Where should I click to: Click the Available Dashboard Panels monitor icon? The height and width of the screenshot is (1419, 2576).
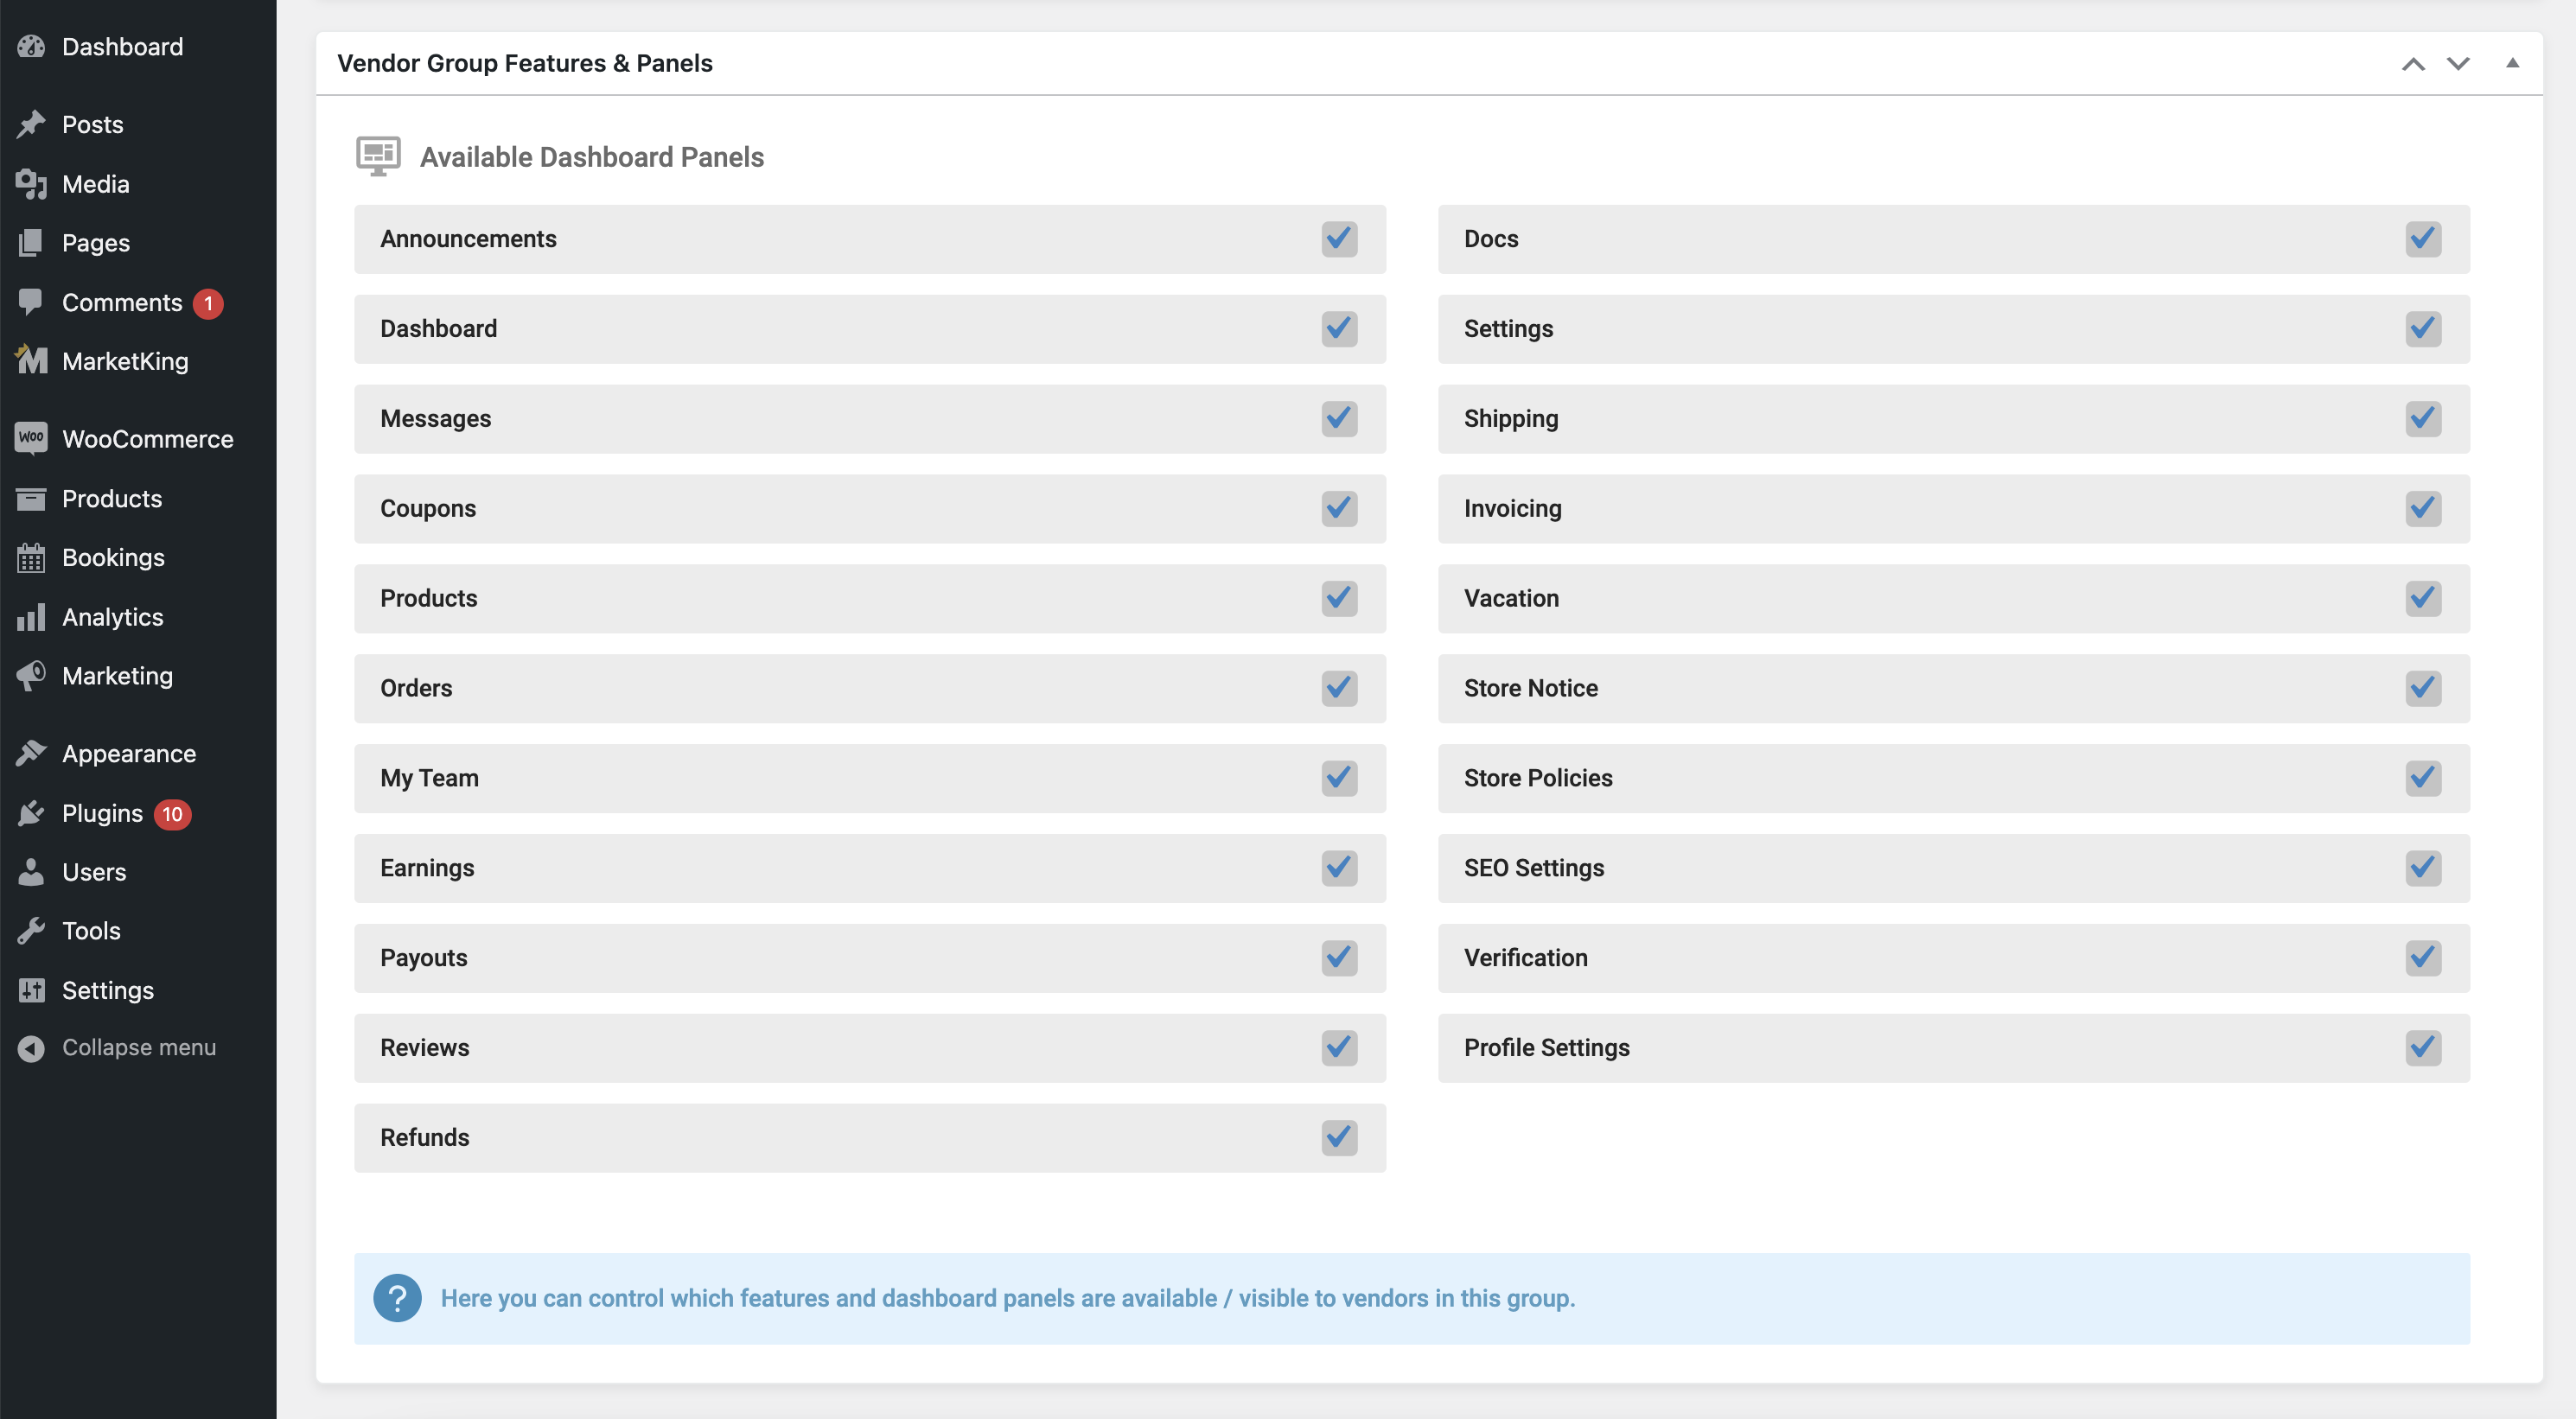point(377,156)
